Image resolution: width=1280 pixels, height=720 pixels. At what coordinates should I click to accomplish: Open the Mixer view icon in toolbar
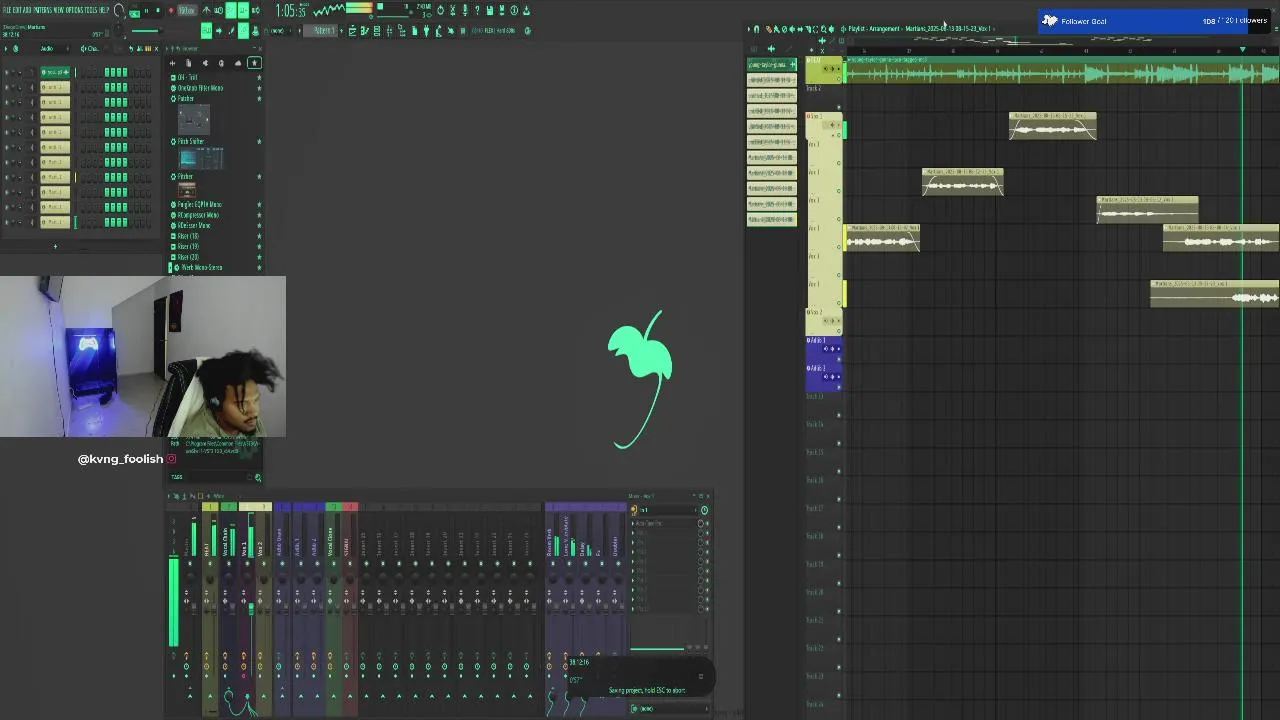pyautogui.click(x=389, y=31)
